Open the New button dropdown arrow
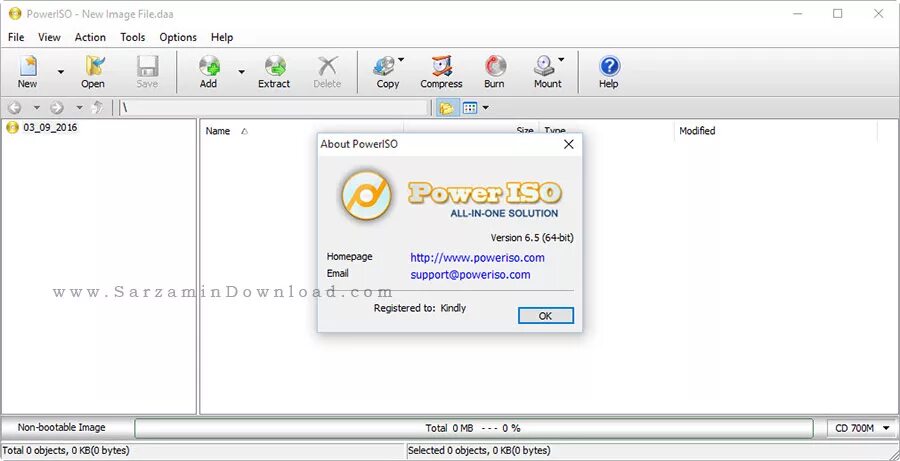The height and width of the screenshot is (461, 900). click(x=60, y=72)
